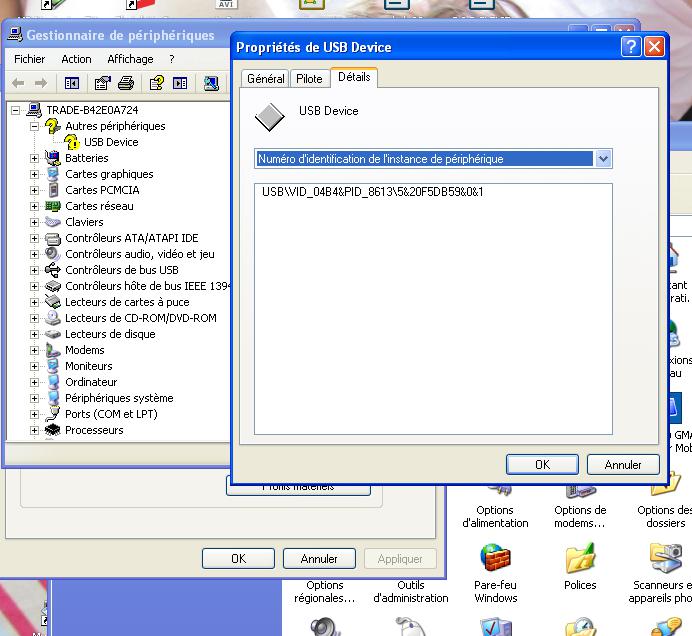Expand the Cartes réseau node

pyautogui.click(x=34, y=206)
